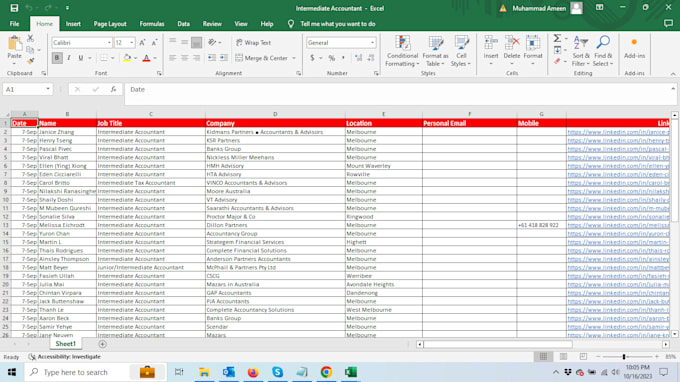Click the Decrease Decimal icon
680x382 pixels.
[x=371, y=58]
